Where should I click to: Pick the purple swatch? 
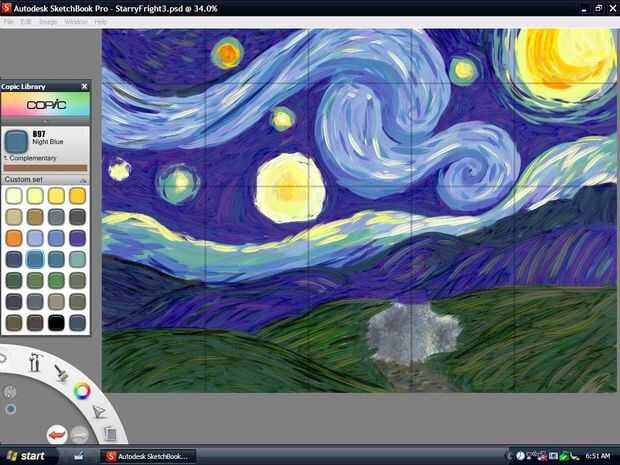pyautogui.click(x=77, y=238)
